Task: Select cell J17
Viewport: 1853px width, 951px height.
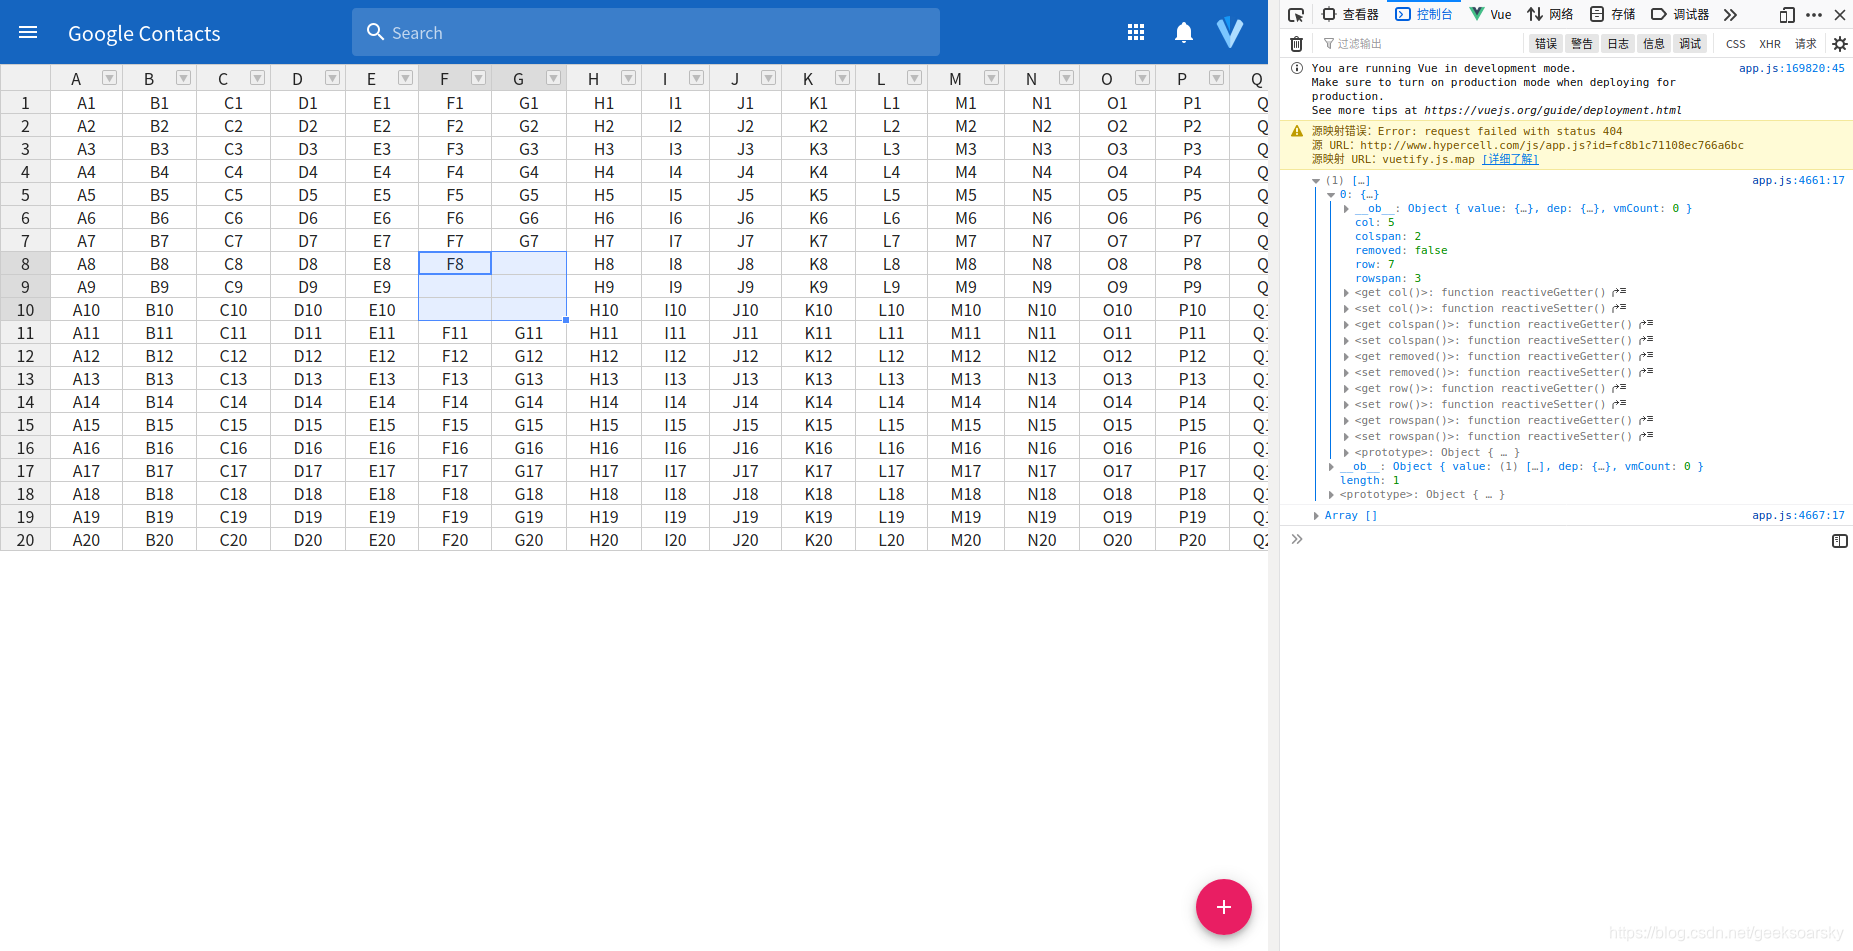Action: [745, 471]
